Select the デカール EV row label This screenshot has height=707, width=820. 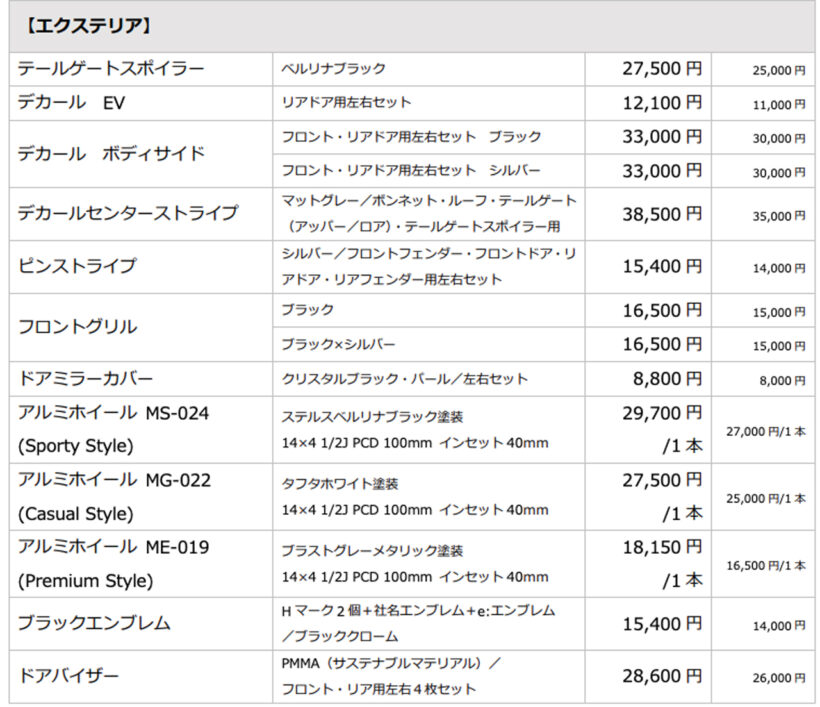pyautogui.click(x=72, y=102)
